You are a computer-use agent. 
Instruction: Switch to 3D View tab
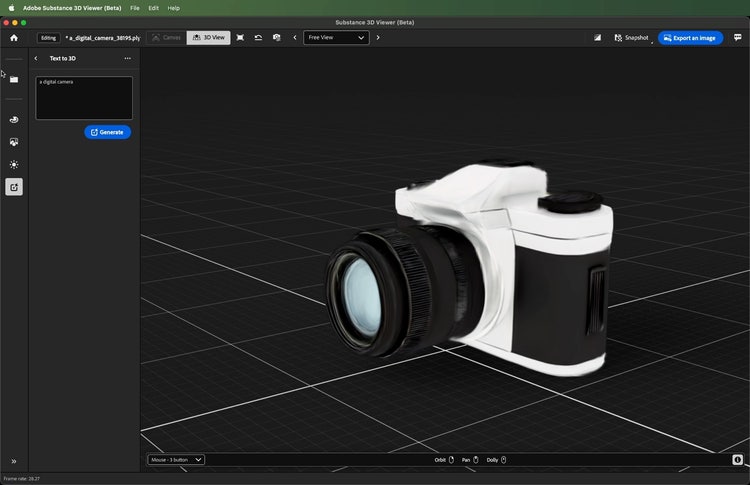[209, 37]
